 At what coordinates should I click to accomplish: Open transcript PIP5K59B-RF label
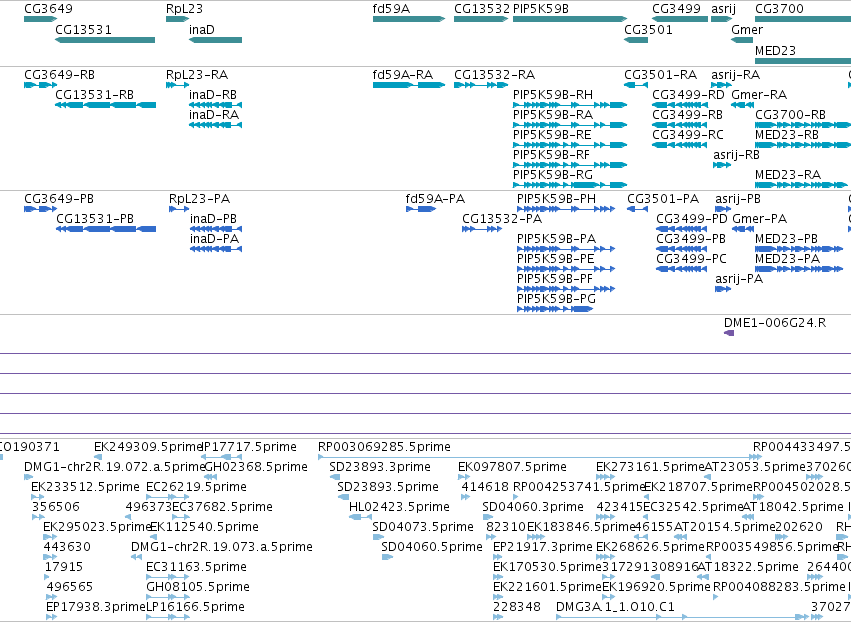pyautogui.click(x=551, y=155)
